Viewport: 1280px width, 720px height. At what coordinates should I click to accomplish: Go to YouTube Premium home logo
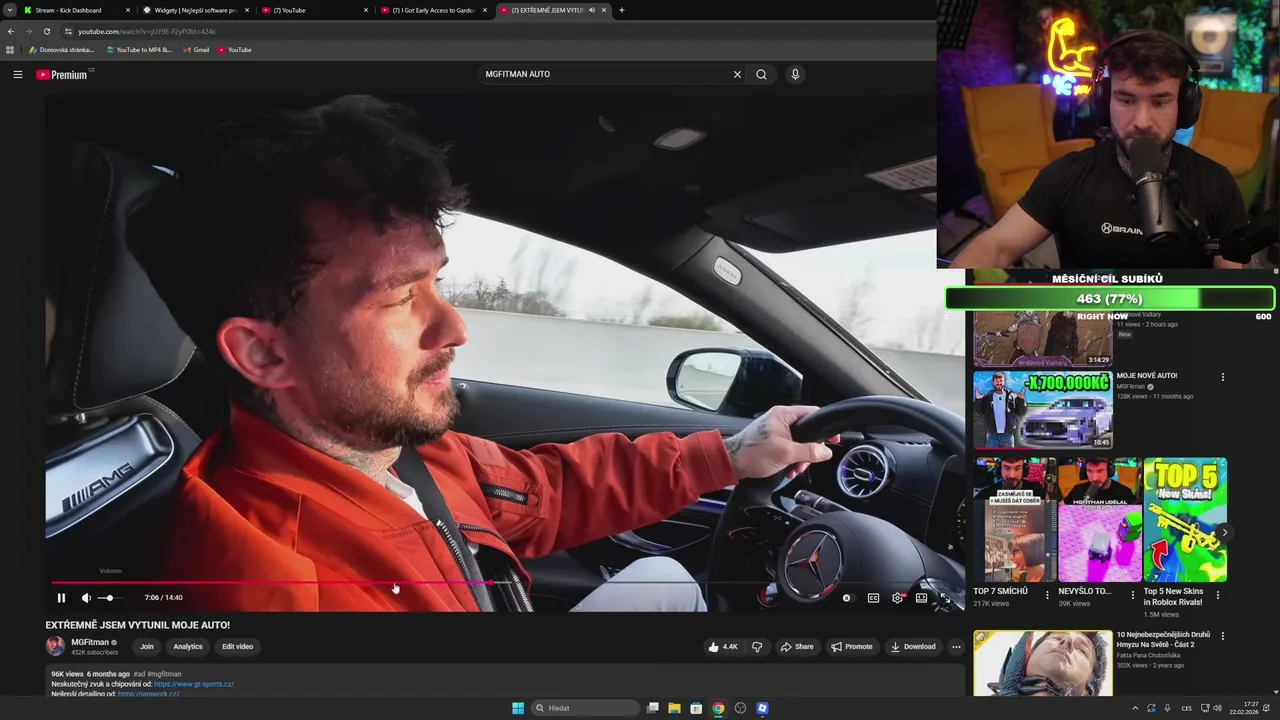click(x=62, y=74)
